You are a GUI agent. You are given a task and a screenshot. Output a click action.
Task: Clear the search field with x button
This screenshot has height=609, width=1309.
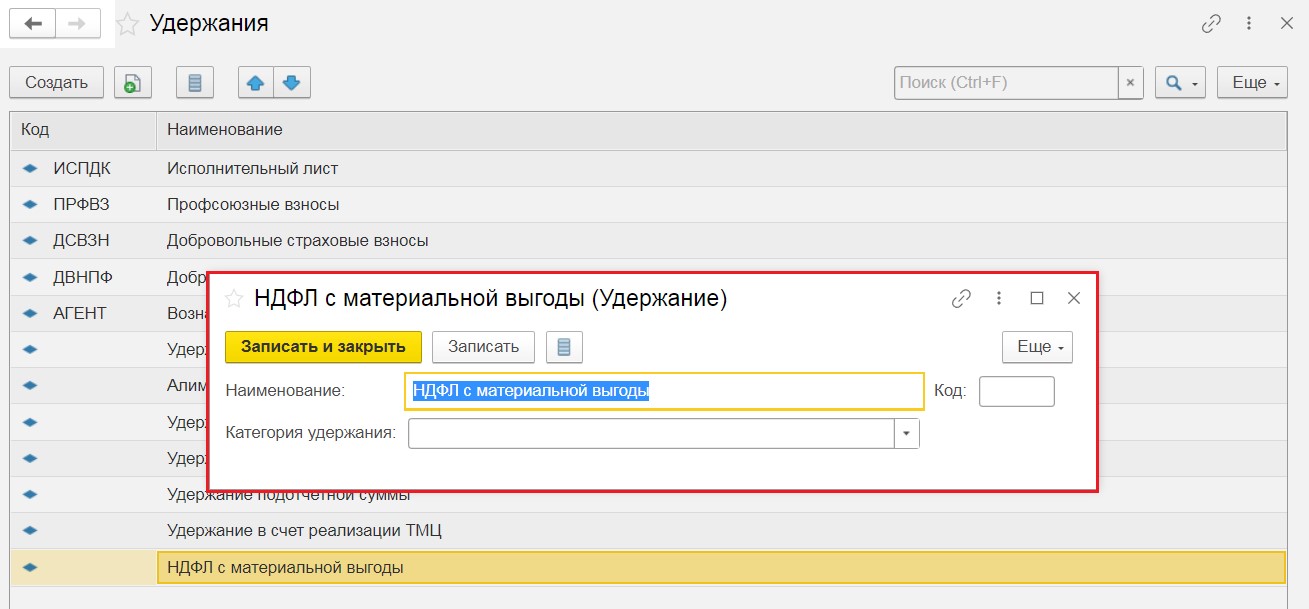[x=1131, y=83]
